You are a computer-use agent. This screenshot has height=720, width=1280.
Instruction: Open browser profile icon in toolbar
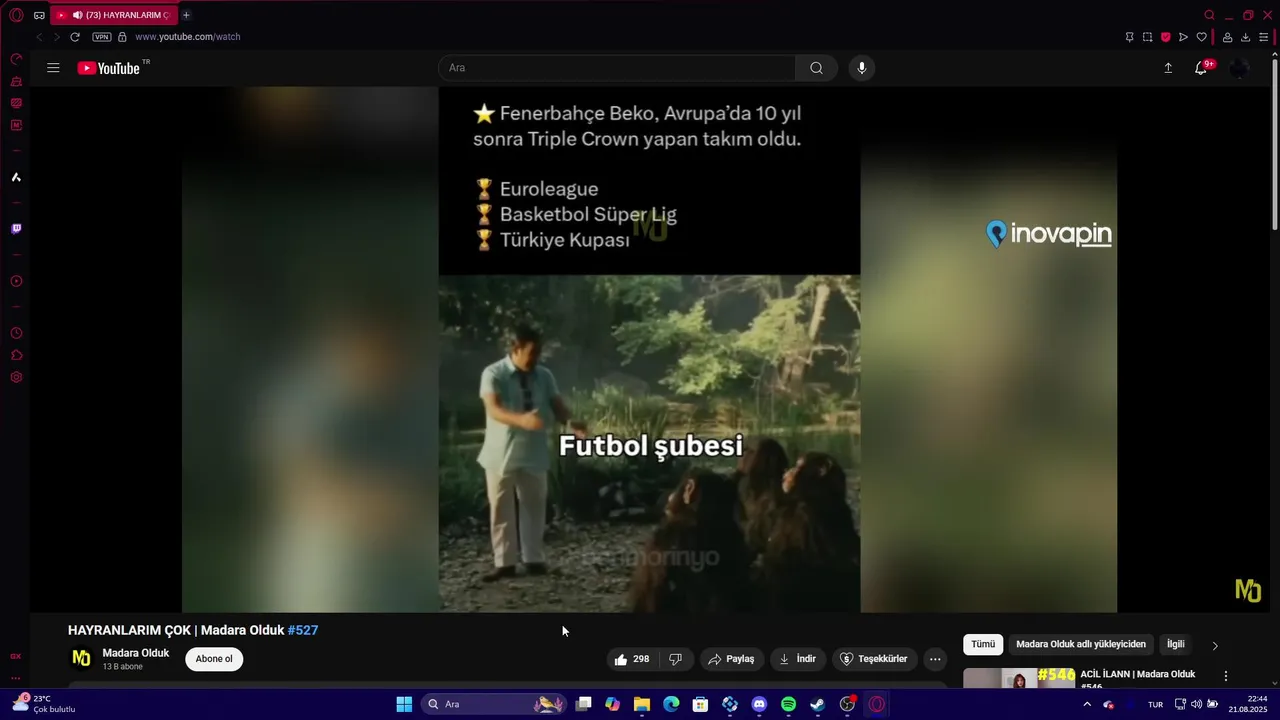pyautogui.click(x=1227, y=37)
